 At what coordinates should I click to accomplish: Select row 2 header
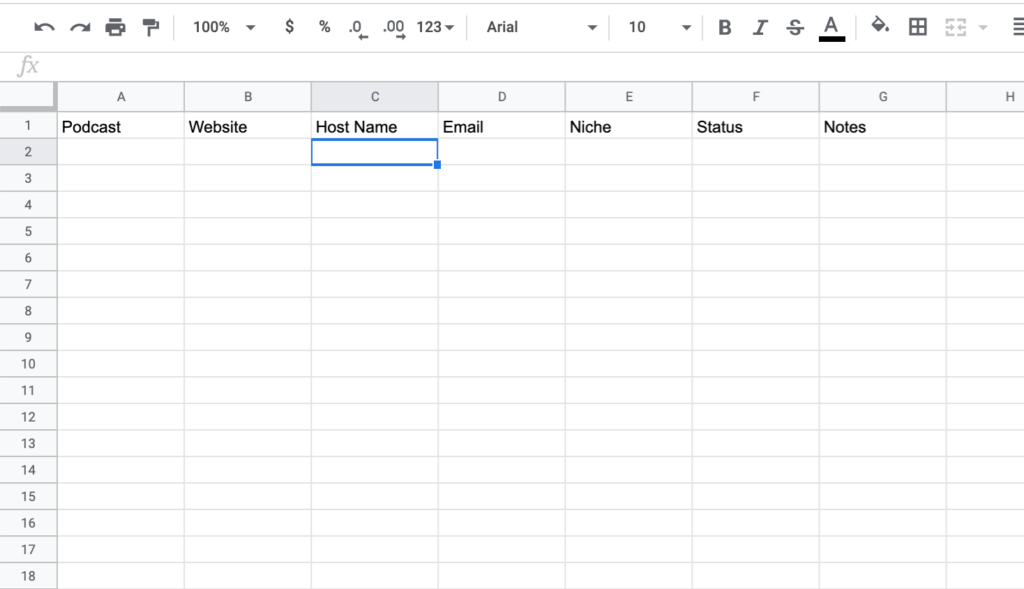[x=28, y=151]
